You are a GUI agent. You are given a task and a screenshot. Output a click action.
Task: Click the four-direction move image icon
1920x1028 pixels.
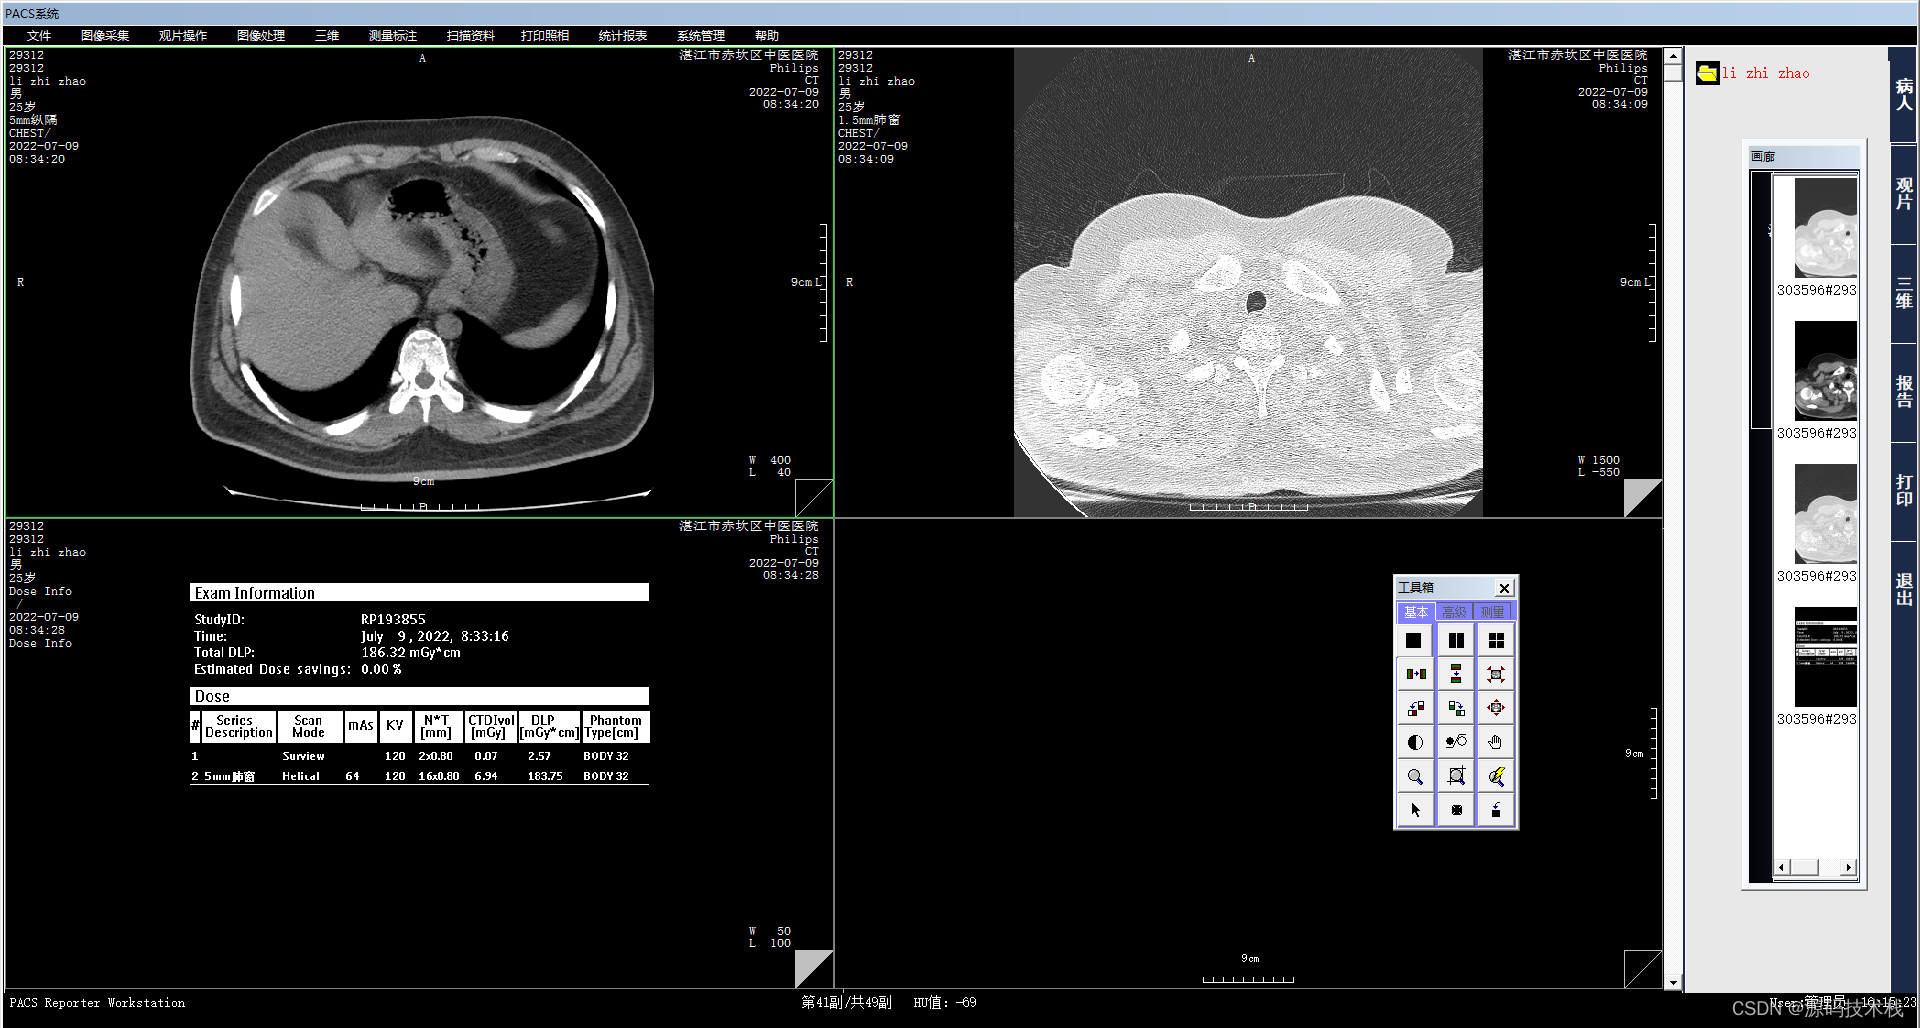[1496, 708]
